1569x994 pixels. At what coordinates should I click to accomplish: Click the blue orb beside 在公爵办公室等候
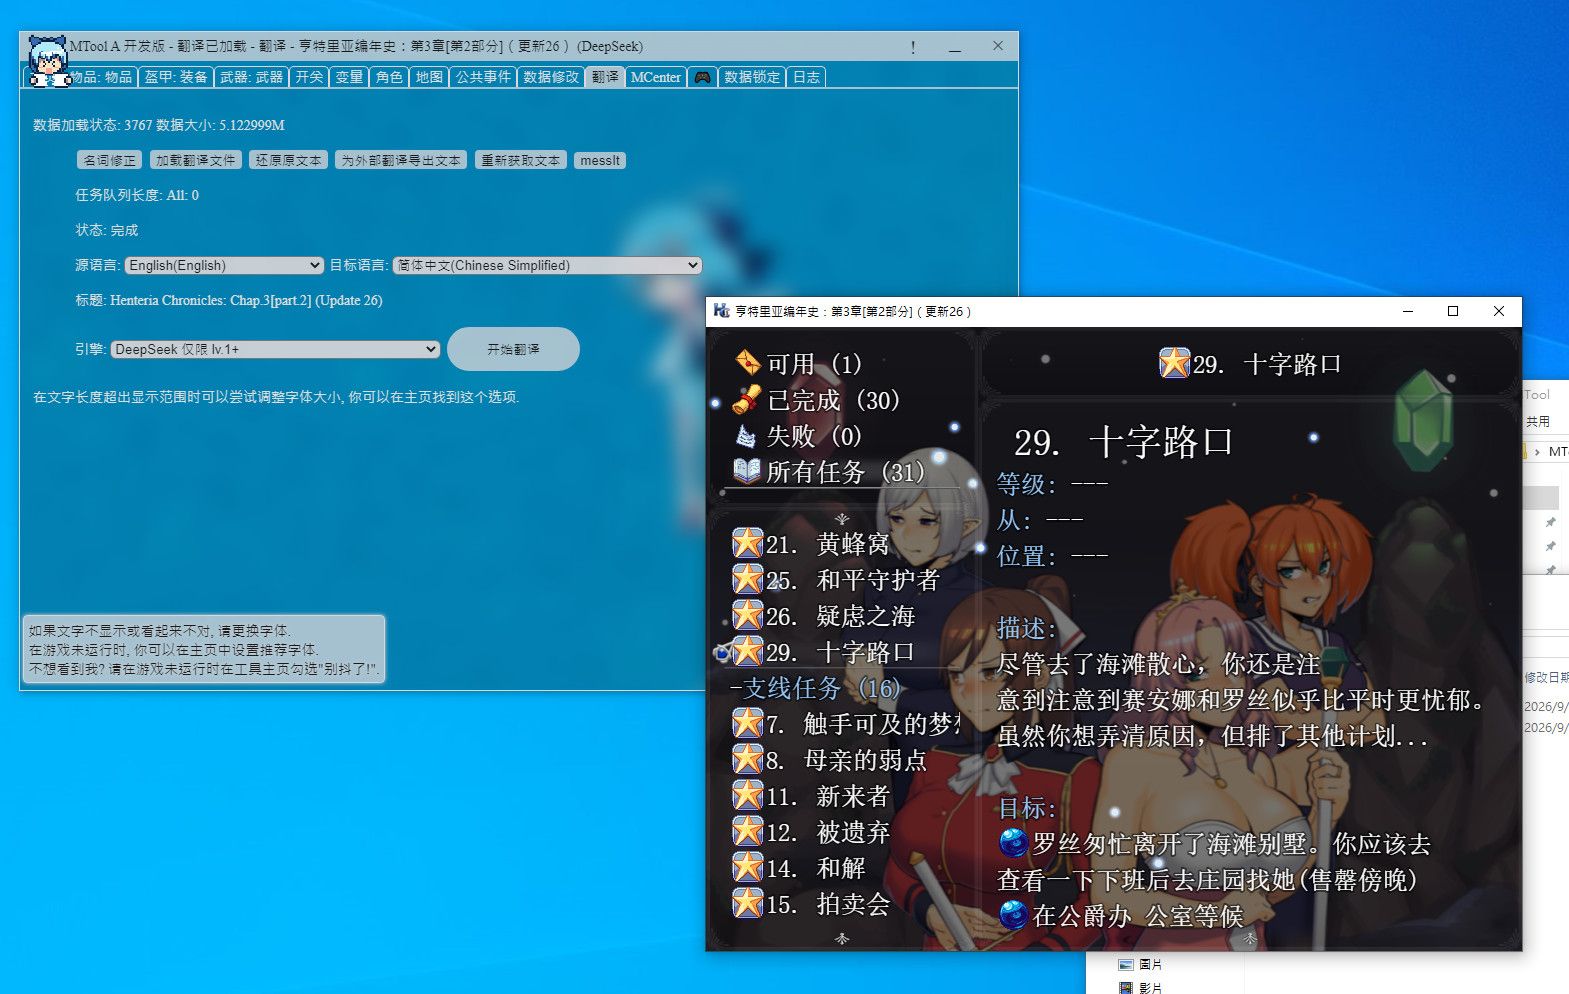1013,915
